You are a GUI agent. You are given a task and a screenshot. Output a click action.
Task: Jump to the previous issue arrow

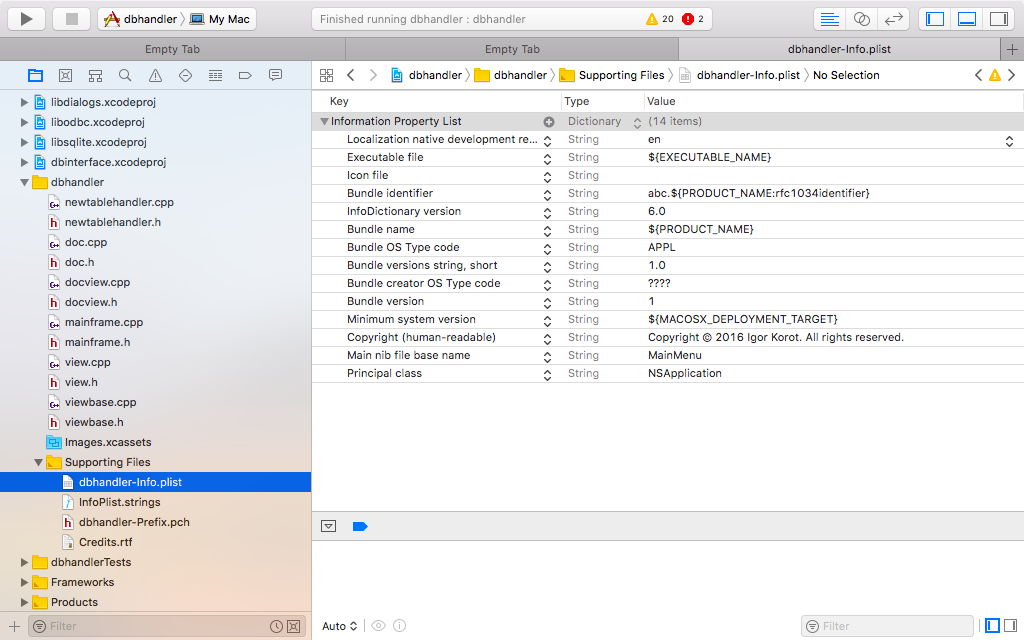pyautogui.click(x=978, y=75)
